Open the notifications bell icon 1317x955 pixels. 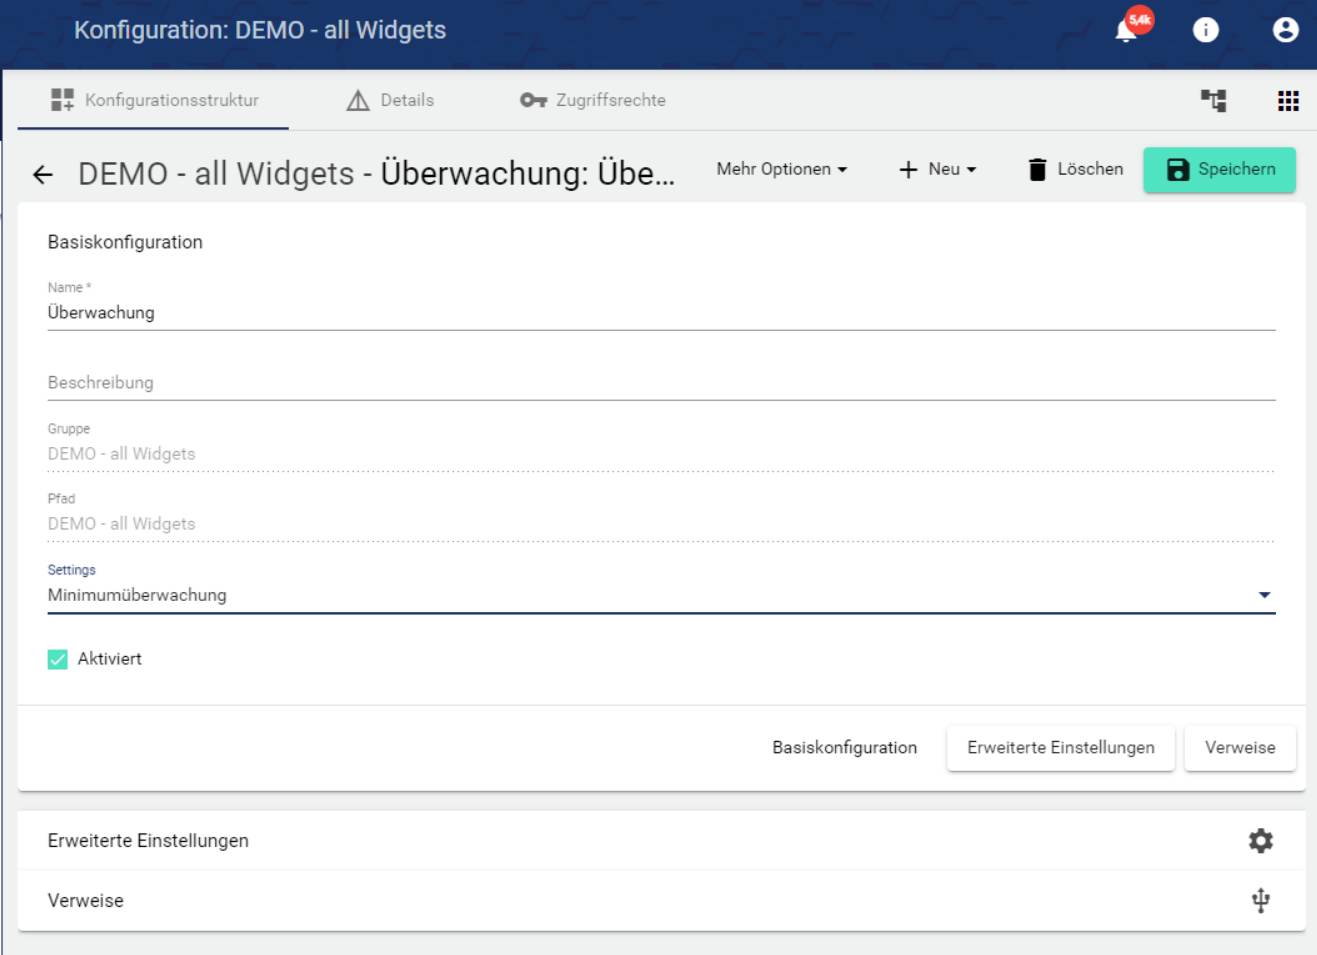(x=1127, y=30)
